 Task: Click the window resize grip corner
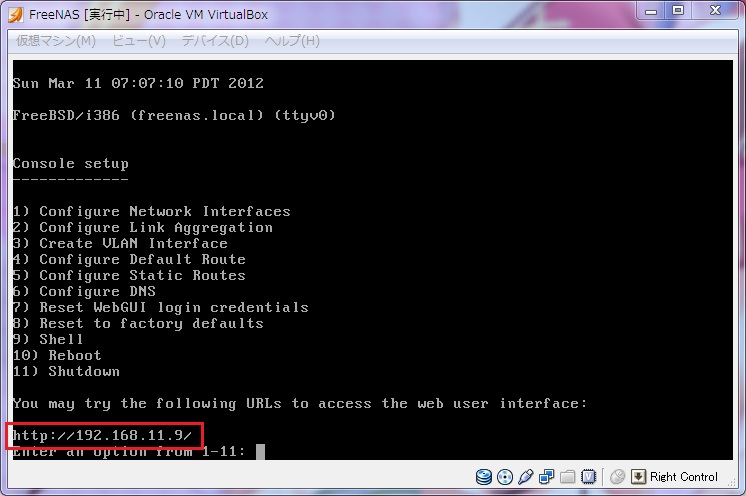[x=732, y=482]
